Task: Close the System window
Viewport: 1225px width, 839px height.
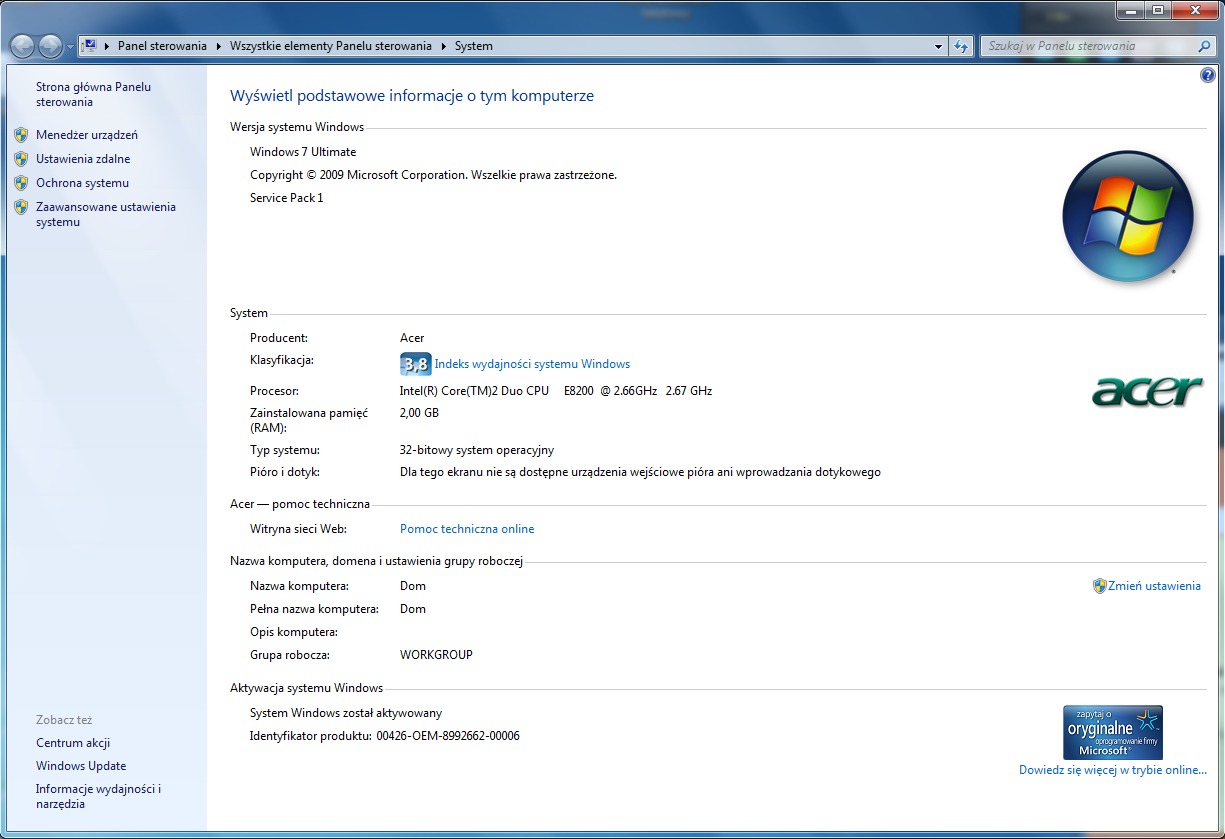Action: tap(1194, 10)
